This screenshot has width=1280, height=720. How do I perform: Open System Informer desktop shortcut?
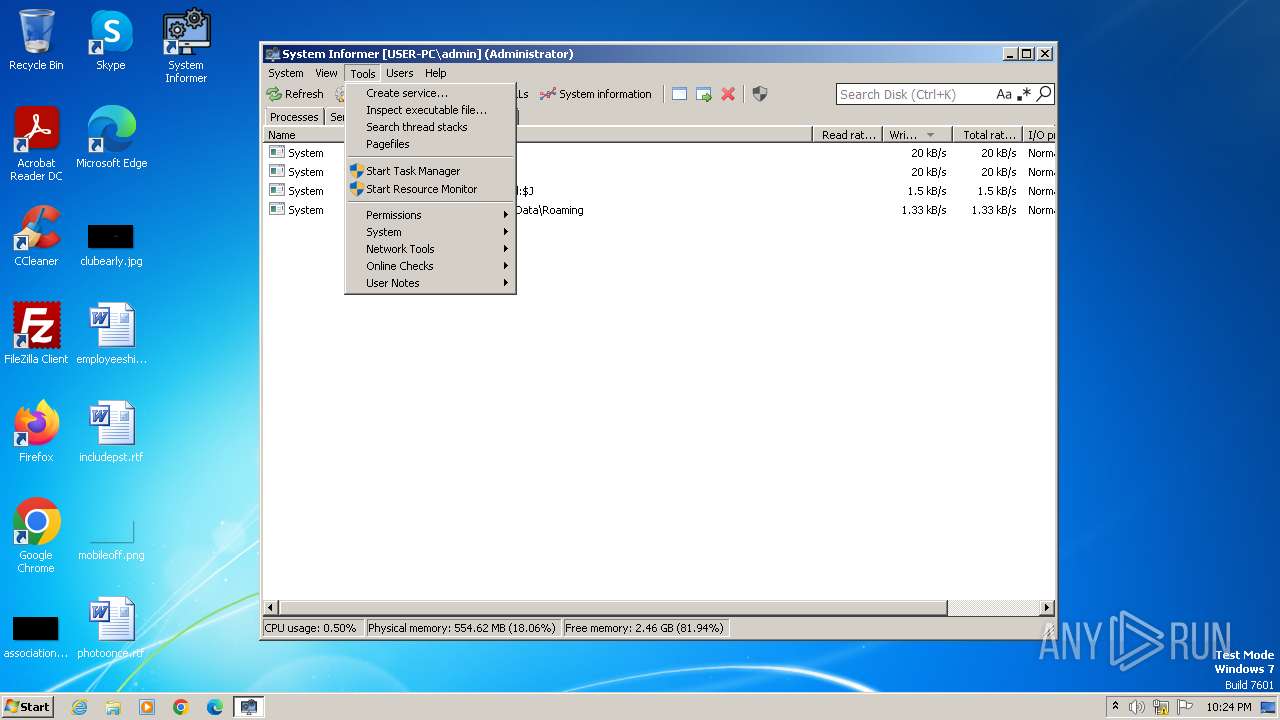click(x=186, y=46)
